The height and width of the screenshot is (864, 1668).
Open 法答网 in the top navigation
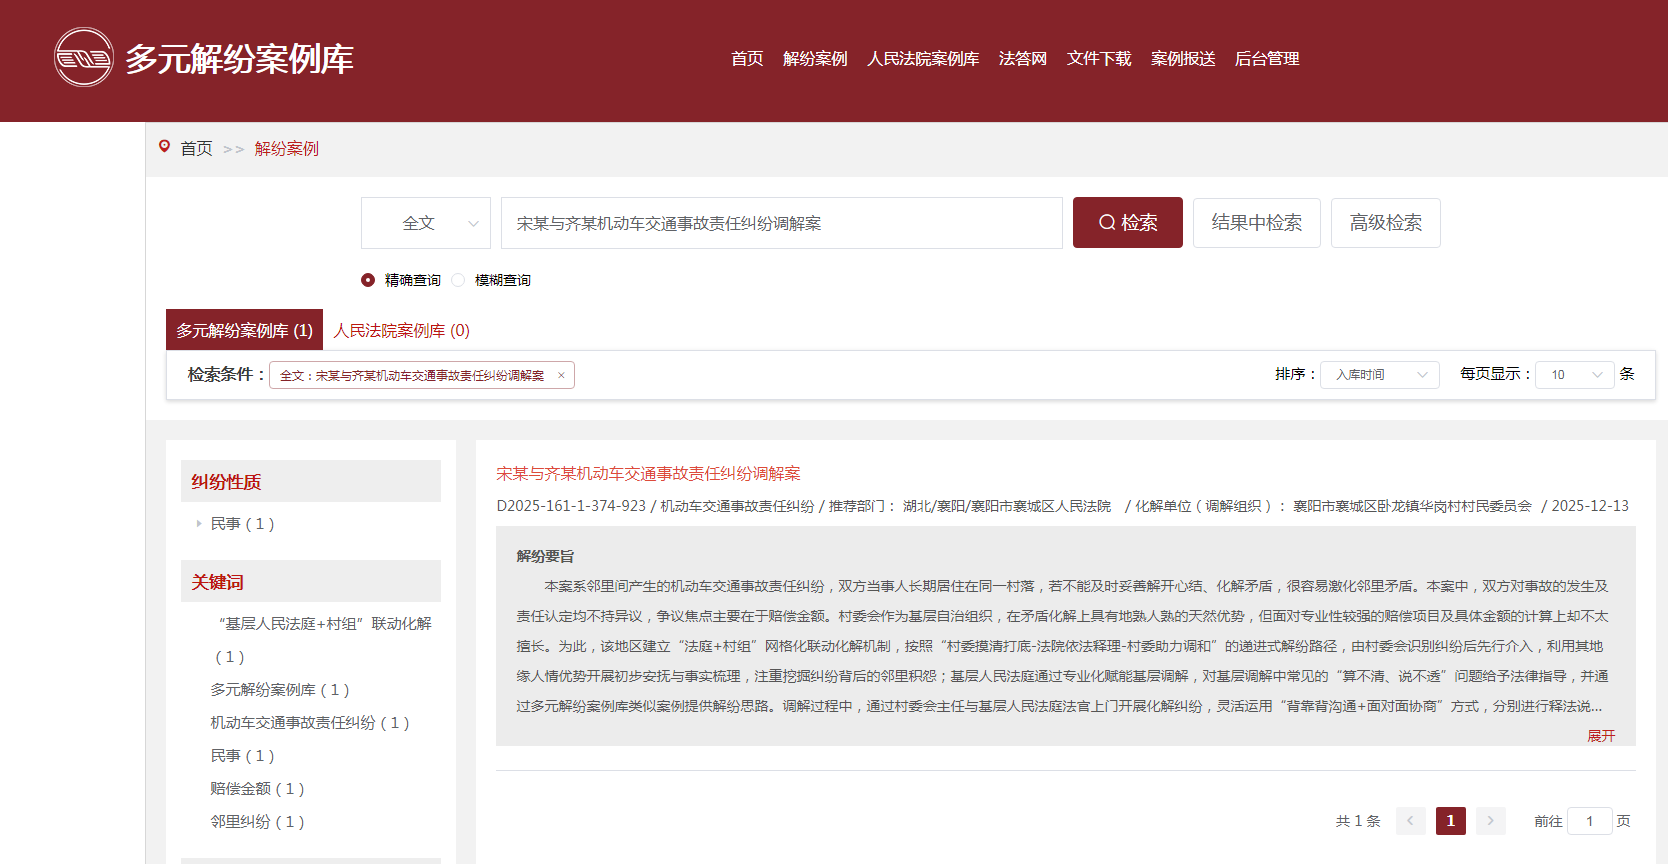[1022, 59]
